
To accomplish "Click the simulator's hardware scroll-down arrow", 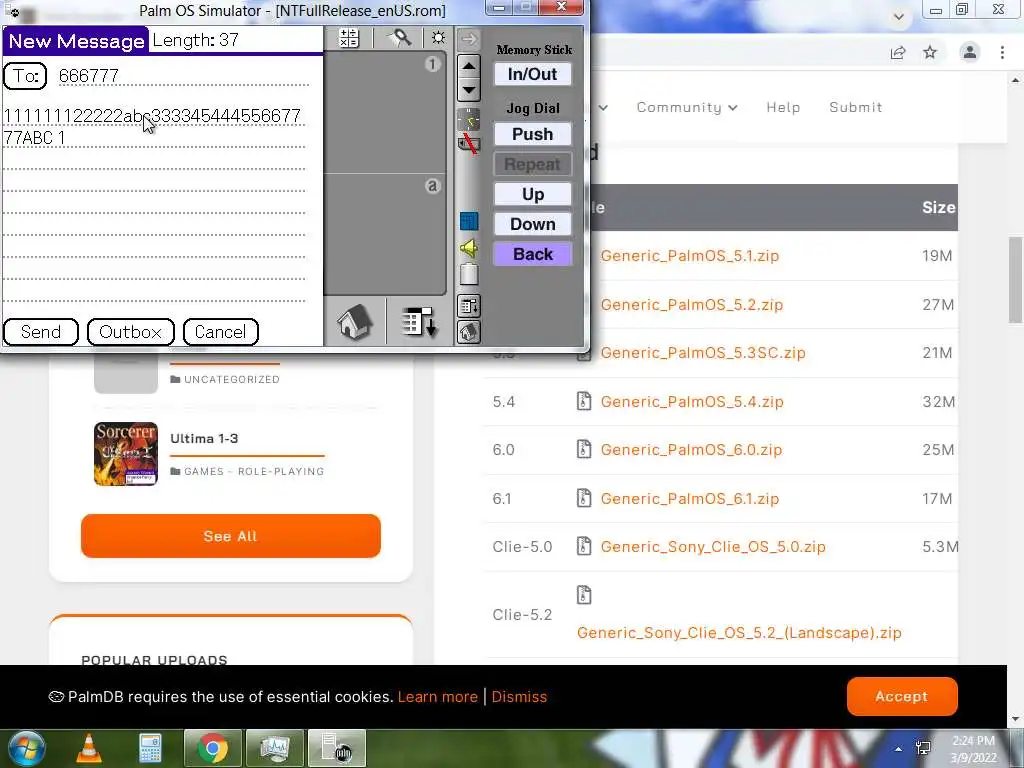I will (469, 89).
